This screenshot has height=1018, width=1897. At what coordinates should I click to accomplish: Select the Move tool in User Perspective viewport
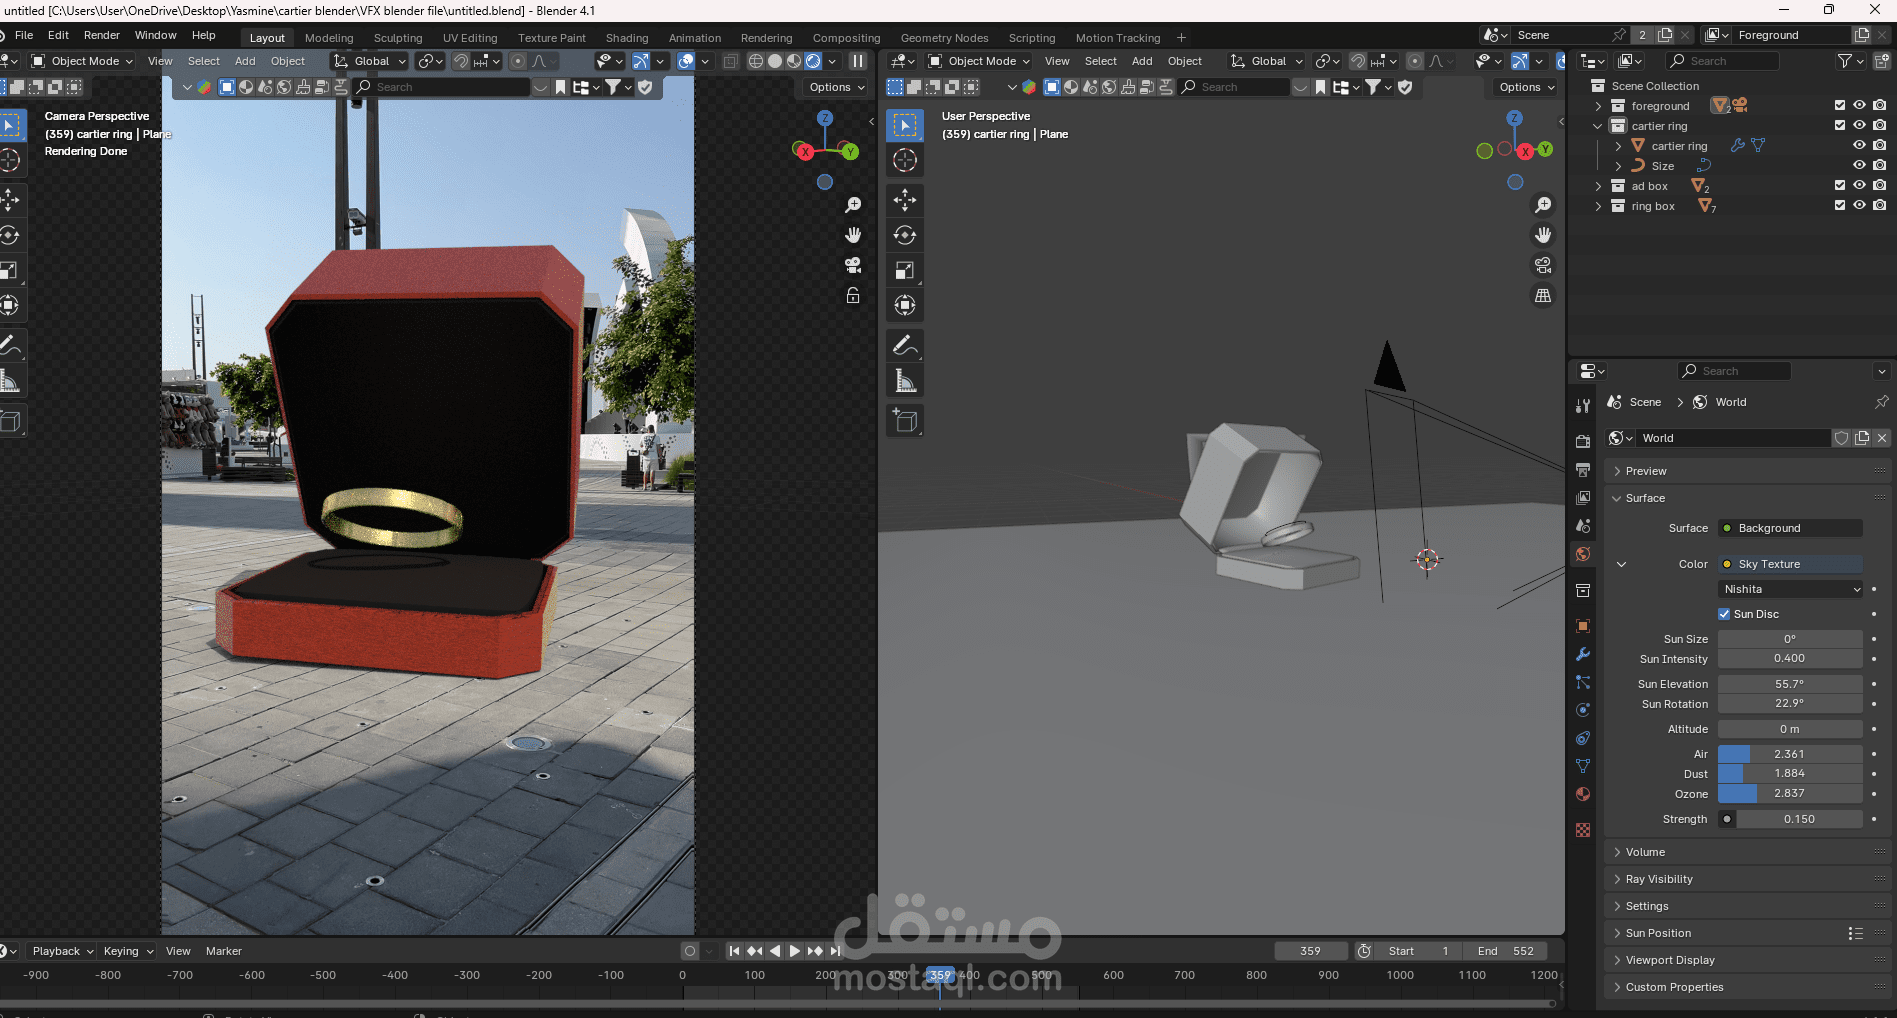(905, 200)
